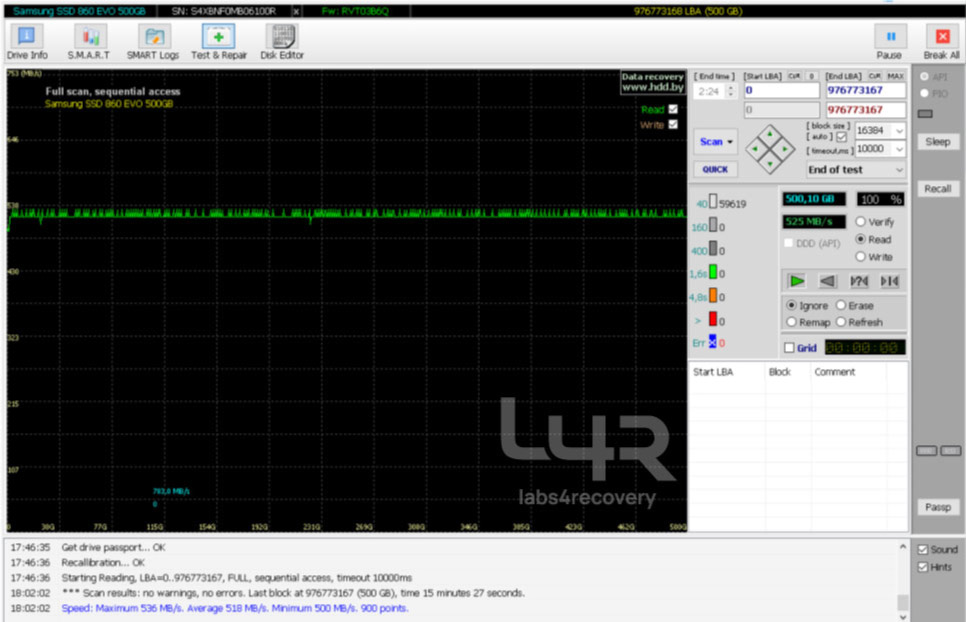Screen dimensions: 966x622
Task: Click the small gray indicator below PIO
Action: (925, 114)
